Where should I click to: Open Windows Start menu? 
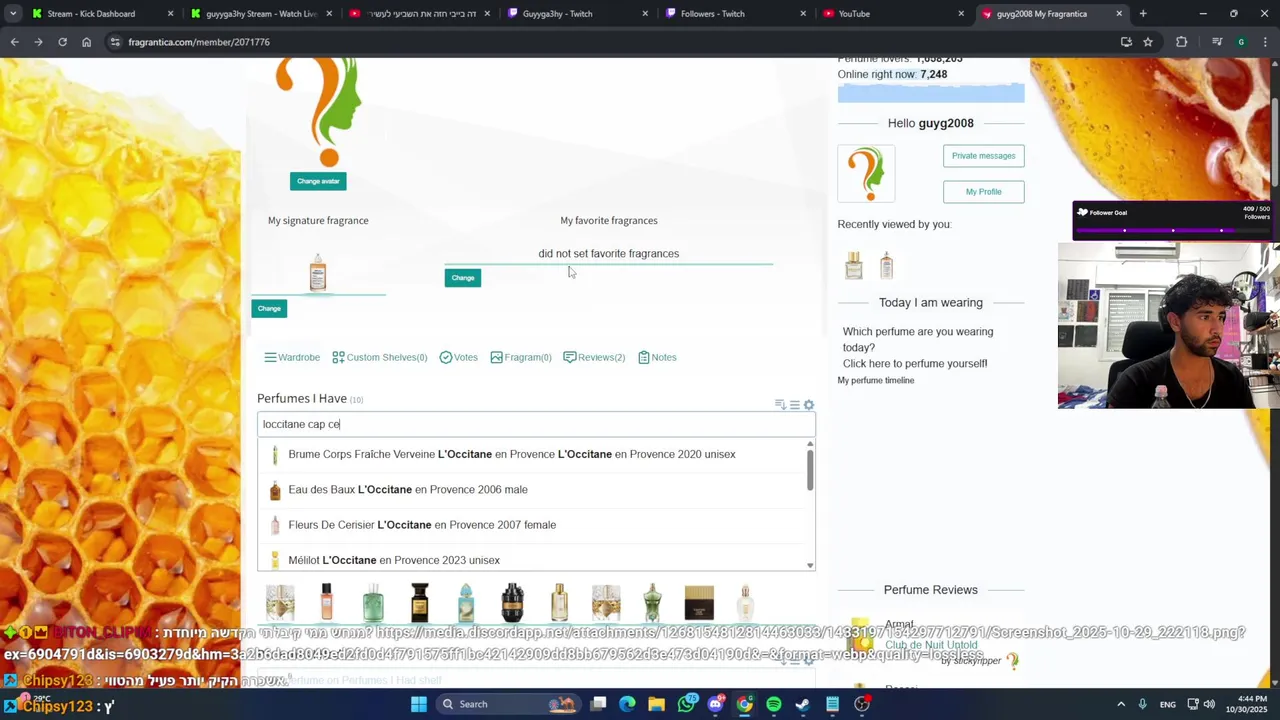(x=419, y=704)
